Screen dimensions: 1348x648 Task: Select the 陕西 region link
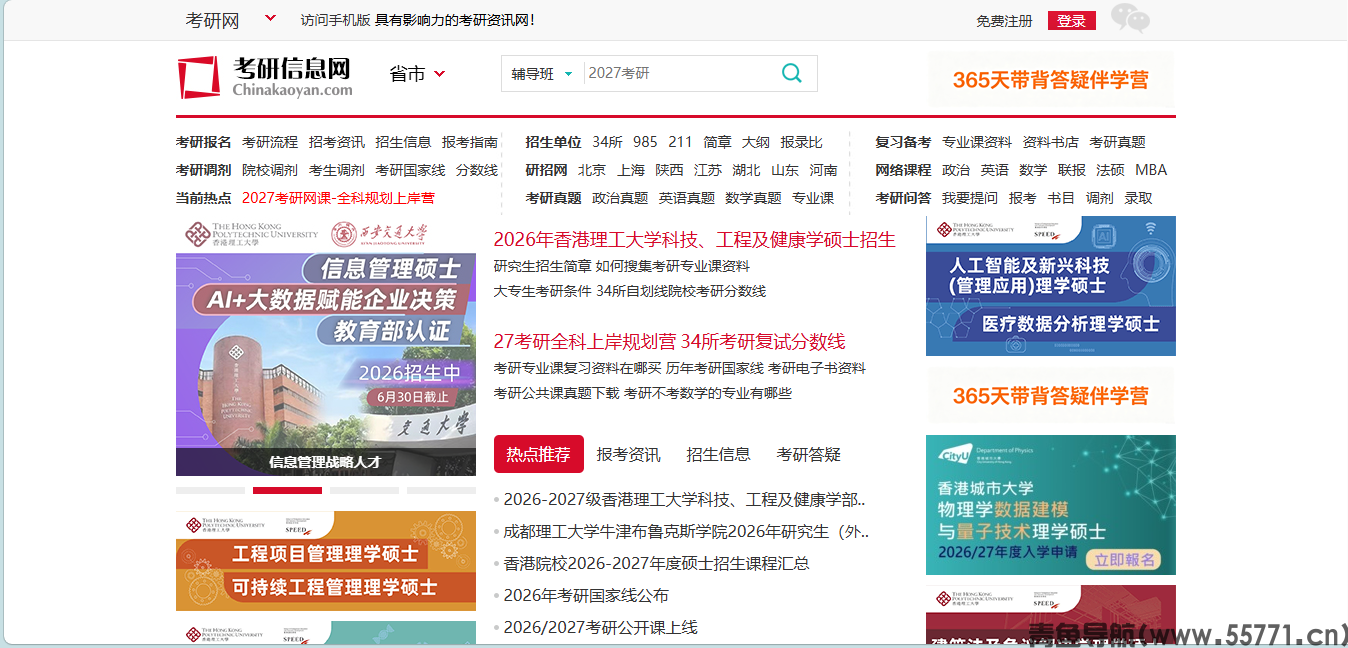tap(669, 170)
